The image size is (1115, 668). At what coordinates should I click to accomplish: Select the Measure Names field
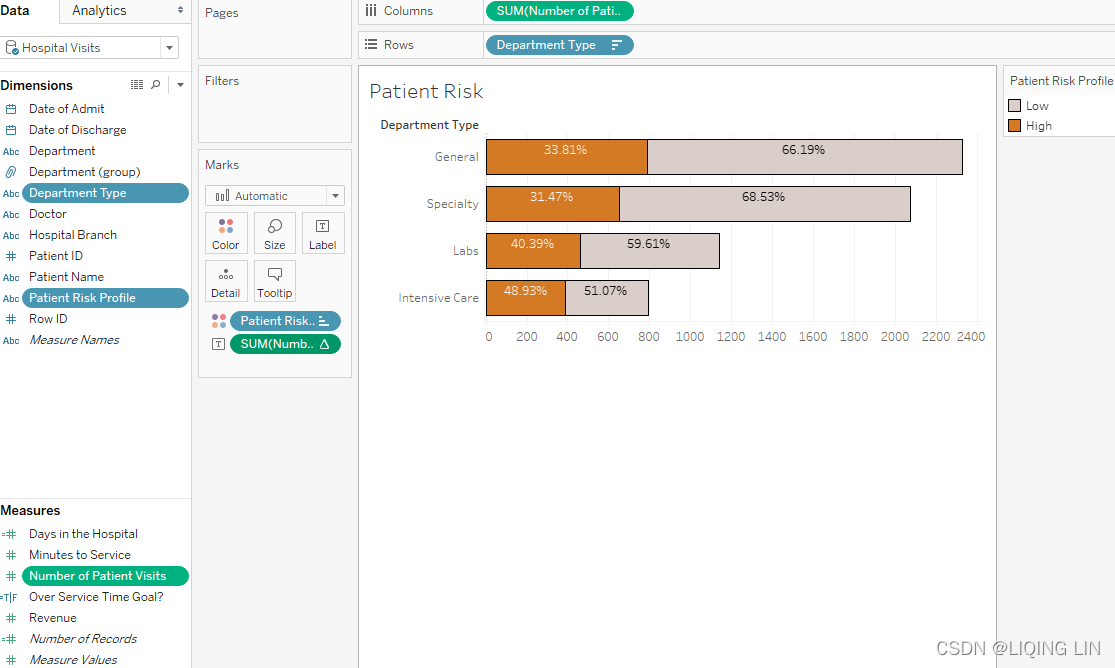74,340
